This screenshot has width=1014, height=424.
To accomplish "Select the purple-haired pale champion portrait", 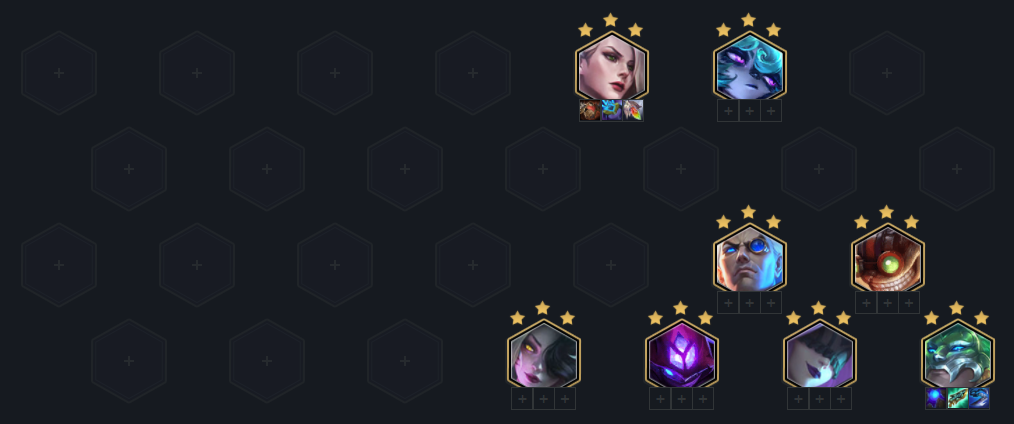I will tap(819, 355).
